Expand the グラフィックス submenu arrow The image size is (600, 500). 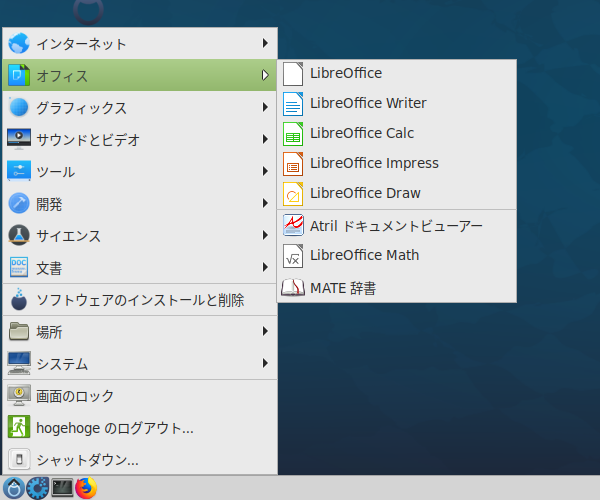point(265,107)
